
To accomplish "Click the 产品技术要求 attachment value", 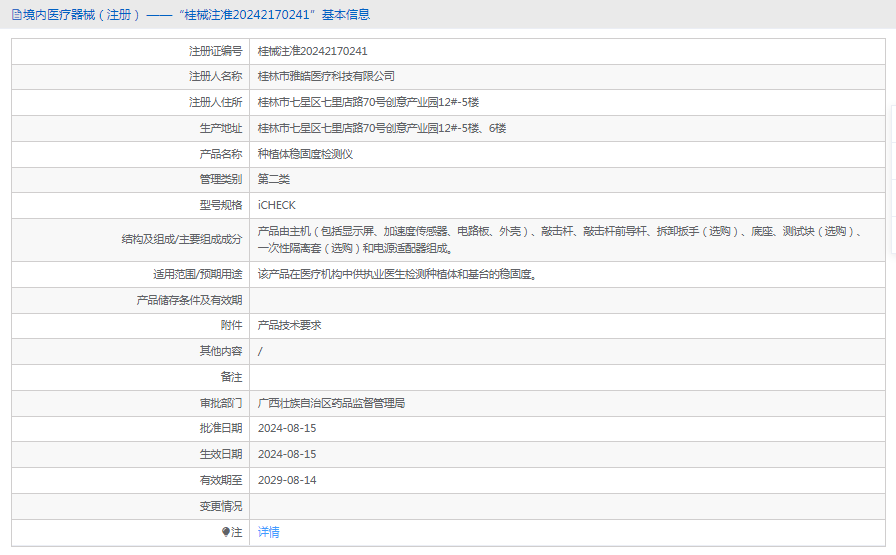I will click(290, 325).
